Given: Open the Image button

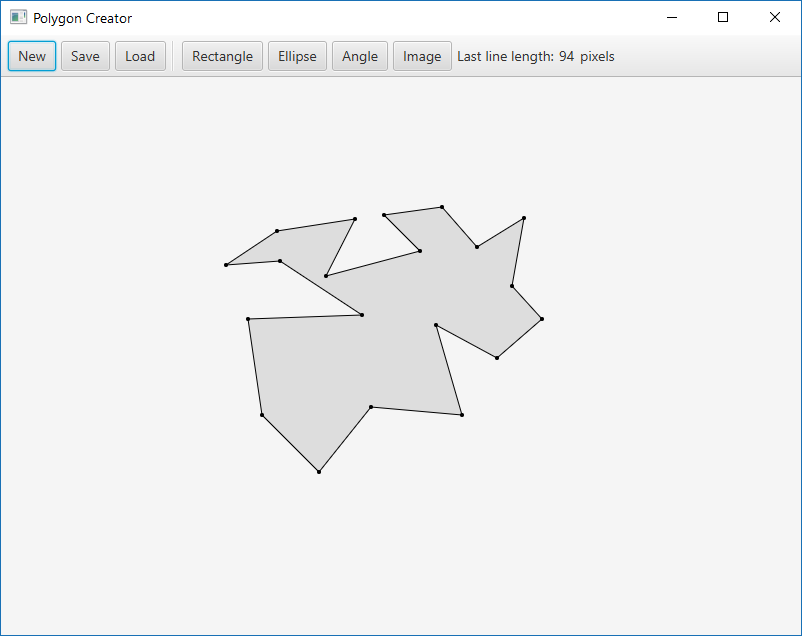Looking at the screenshot, I should point(422,56).
